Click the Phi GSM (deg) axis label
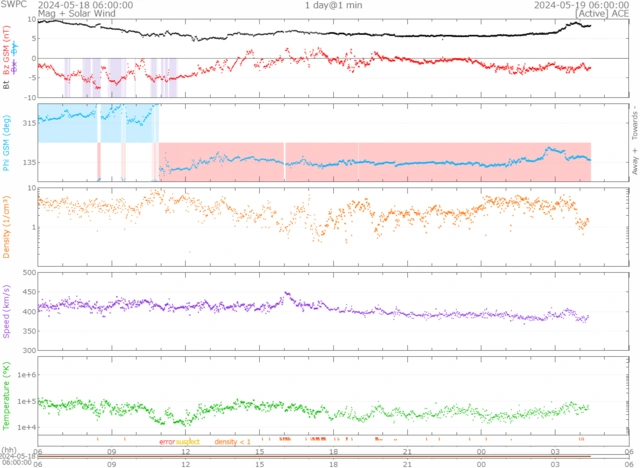This screenshot has height=468, width=640. [7, 142]
